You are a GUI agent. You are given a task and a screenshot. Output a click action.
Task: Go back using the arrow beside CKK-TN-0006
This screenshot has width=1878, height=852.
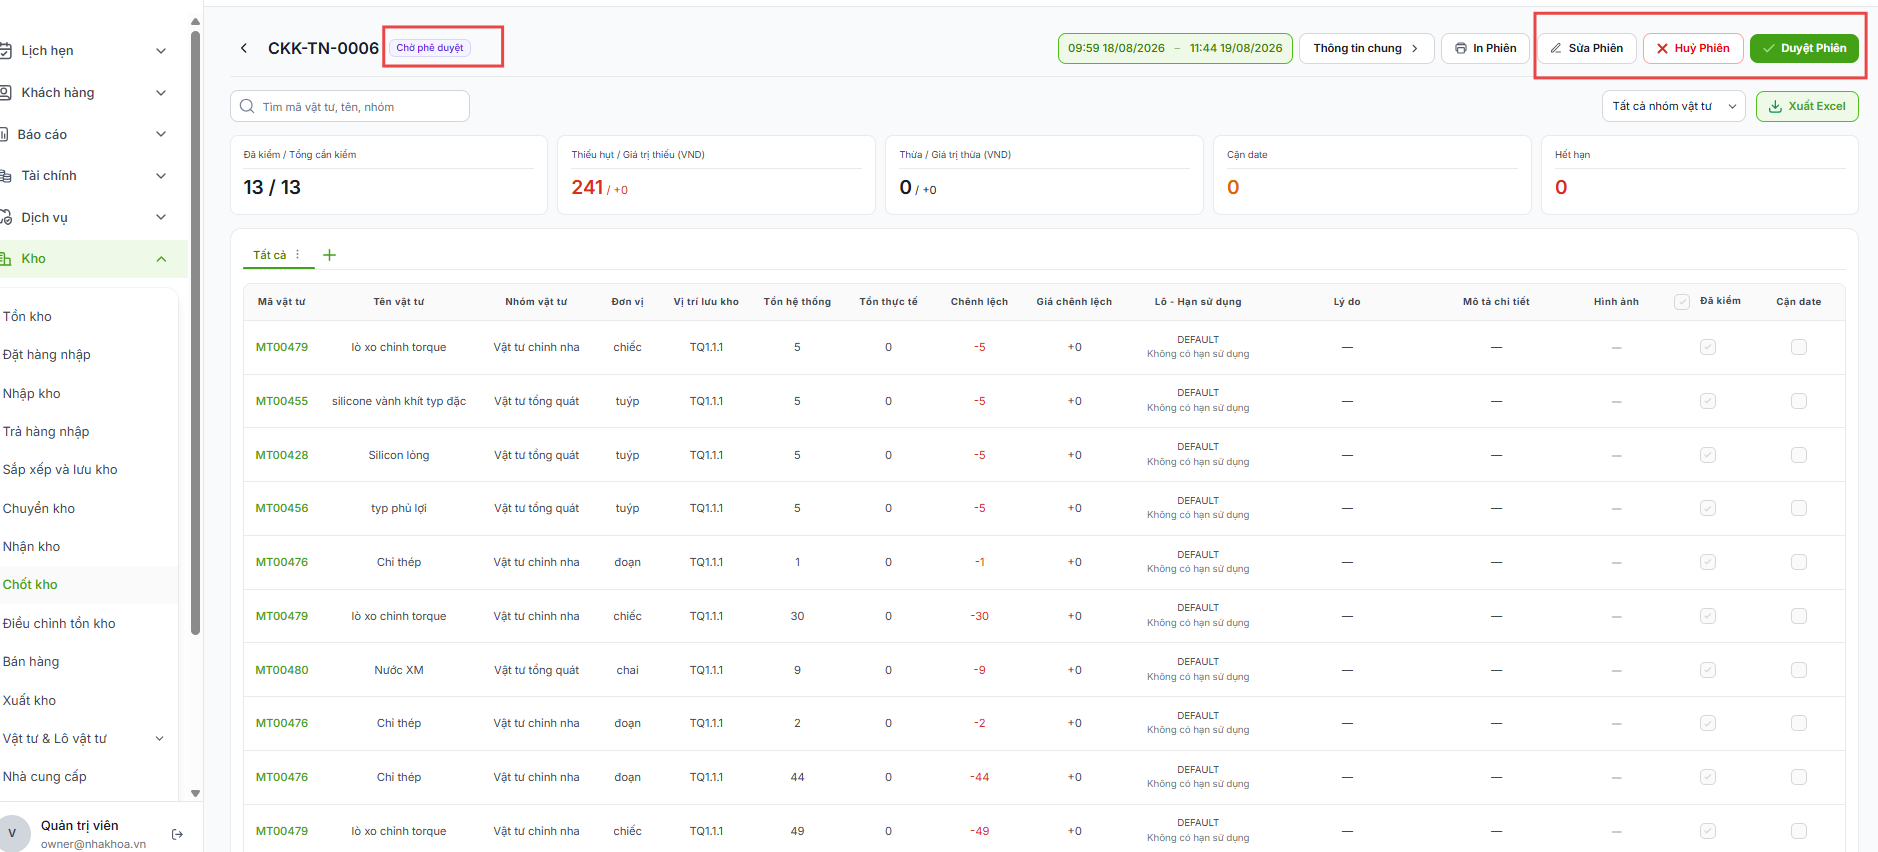244,48
